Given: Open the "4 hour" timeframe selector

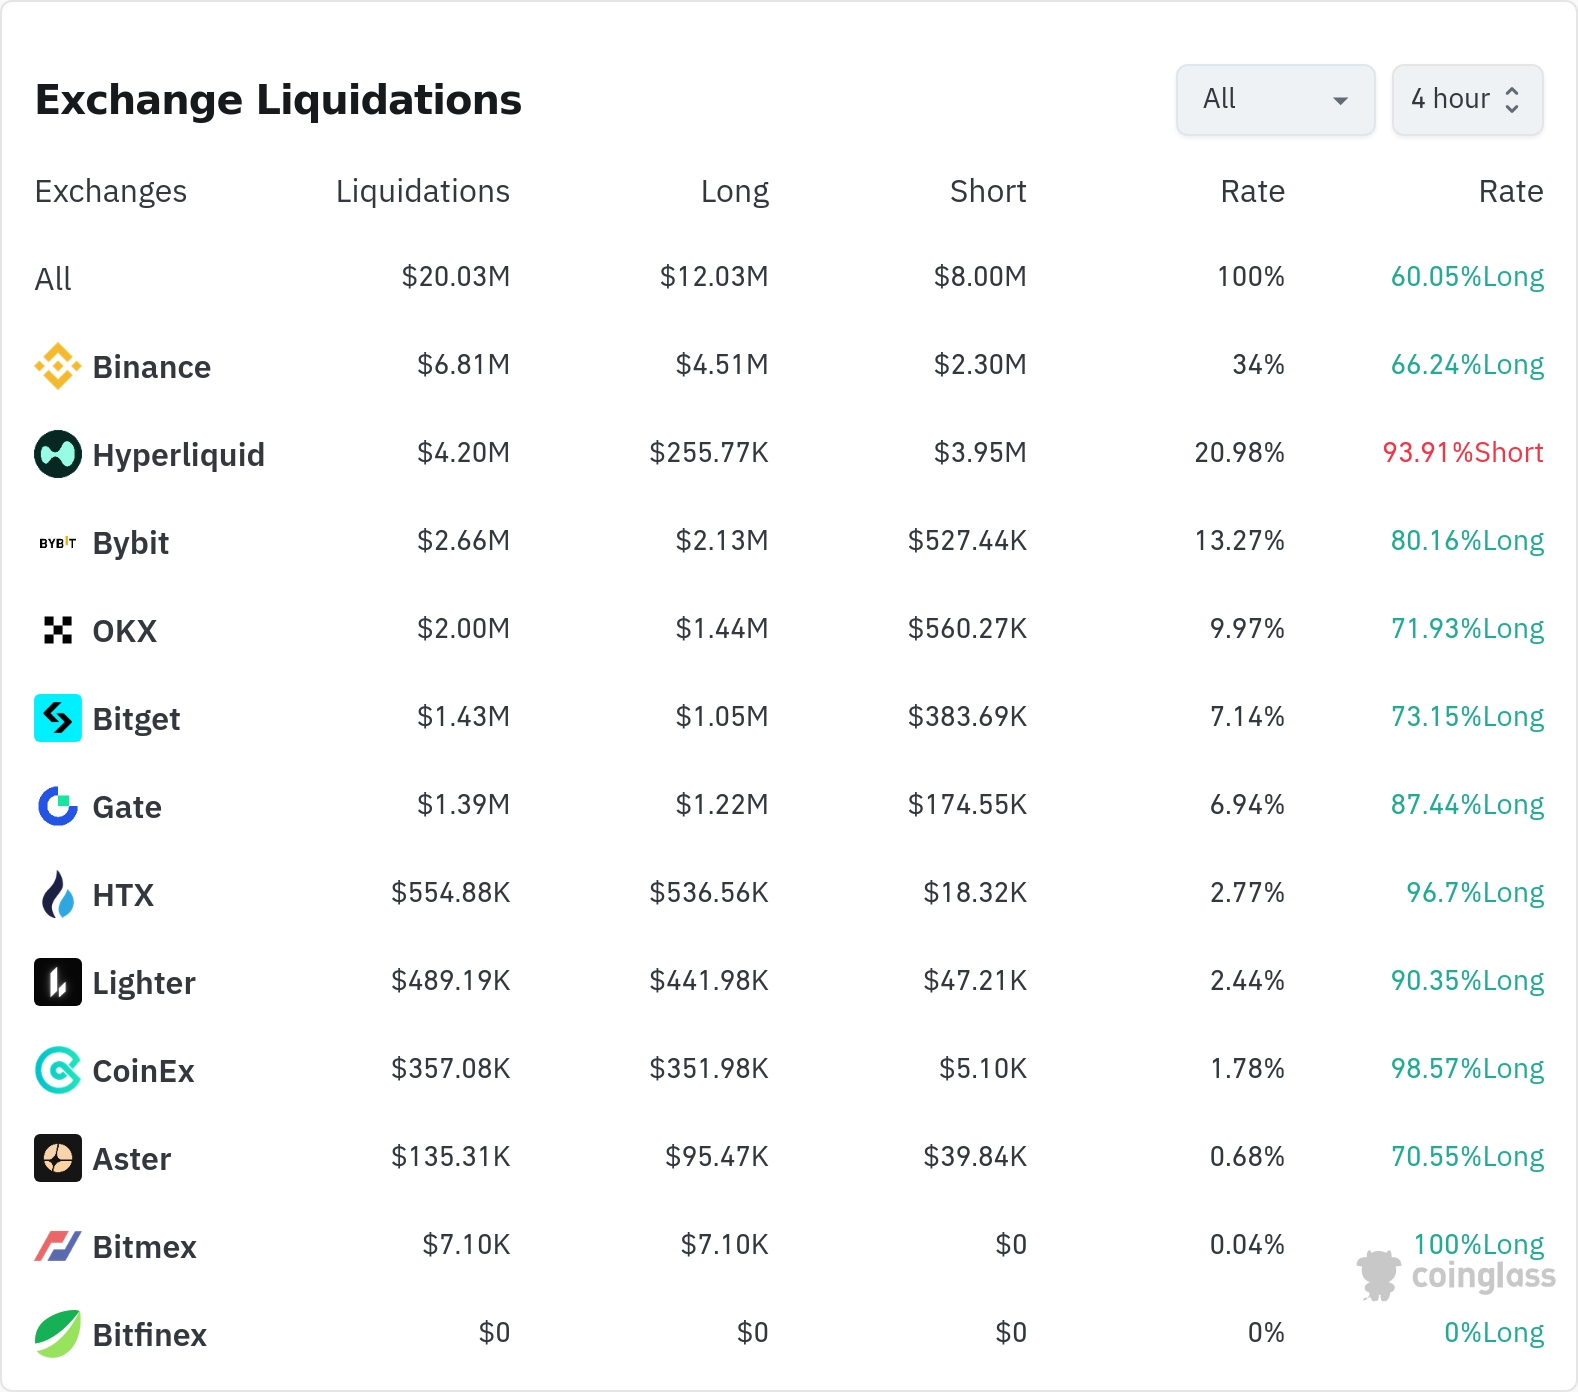Looking at the screenshot, I should tap(1466, 100).
